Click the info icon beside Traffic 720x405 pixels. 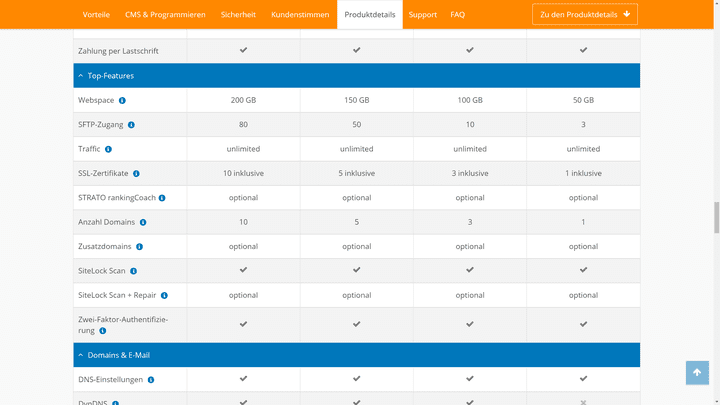[108, 149]
